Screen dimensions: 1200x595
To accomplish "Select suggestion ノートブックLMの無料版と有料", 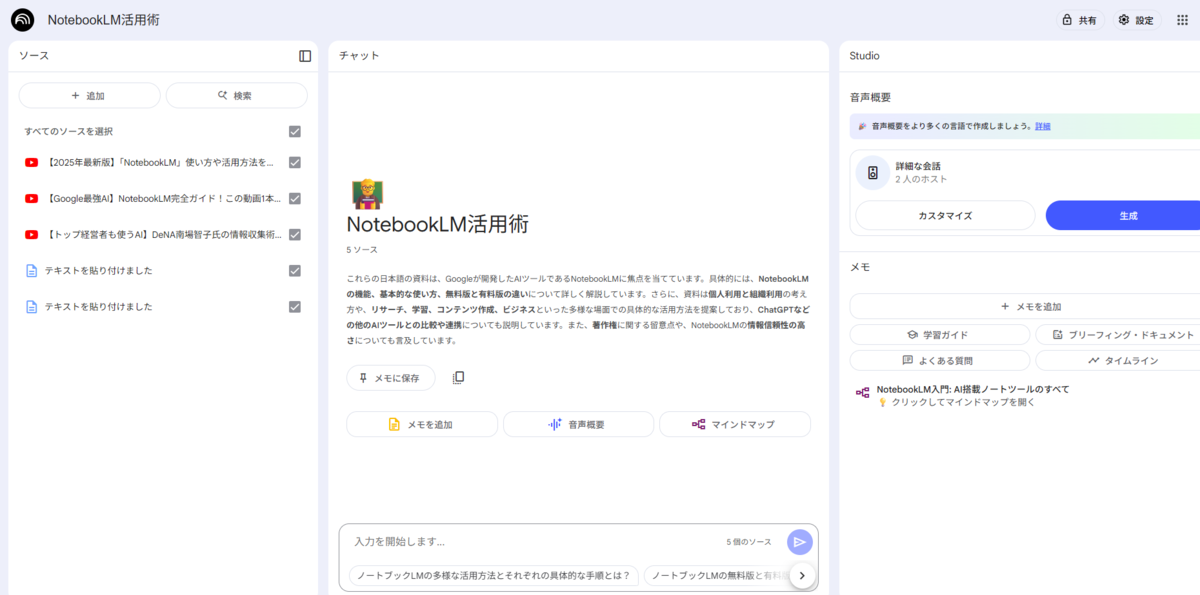I will pos(717,575).
